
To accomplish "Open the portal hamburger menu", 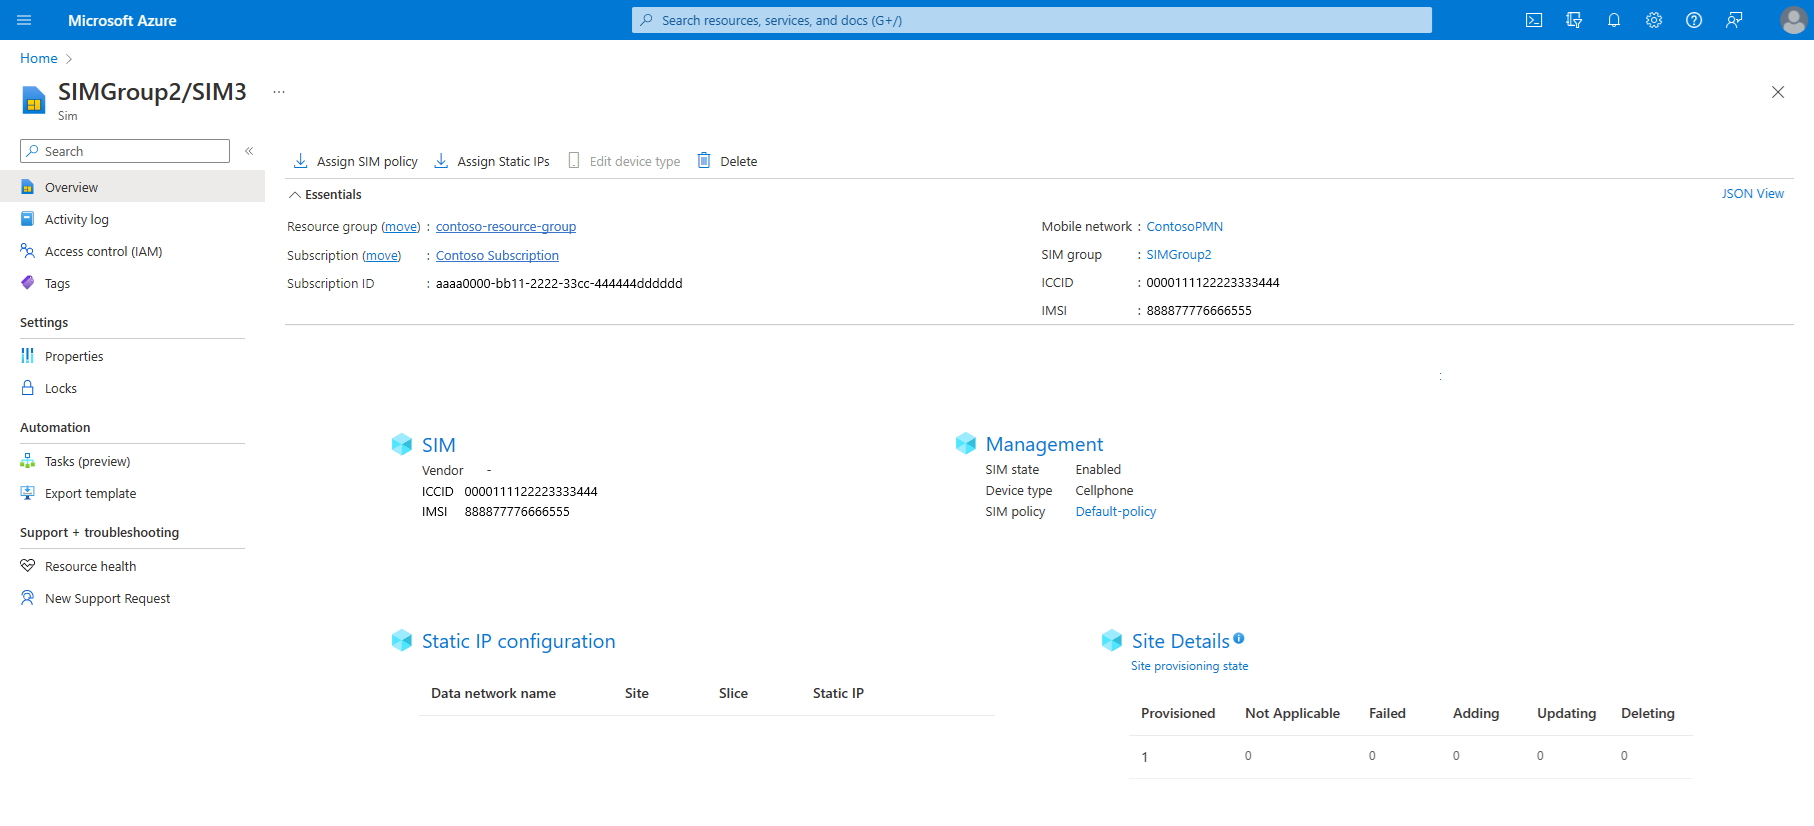I will pyautogui.click(x=25, y=20).
